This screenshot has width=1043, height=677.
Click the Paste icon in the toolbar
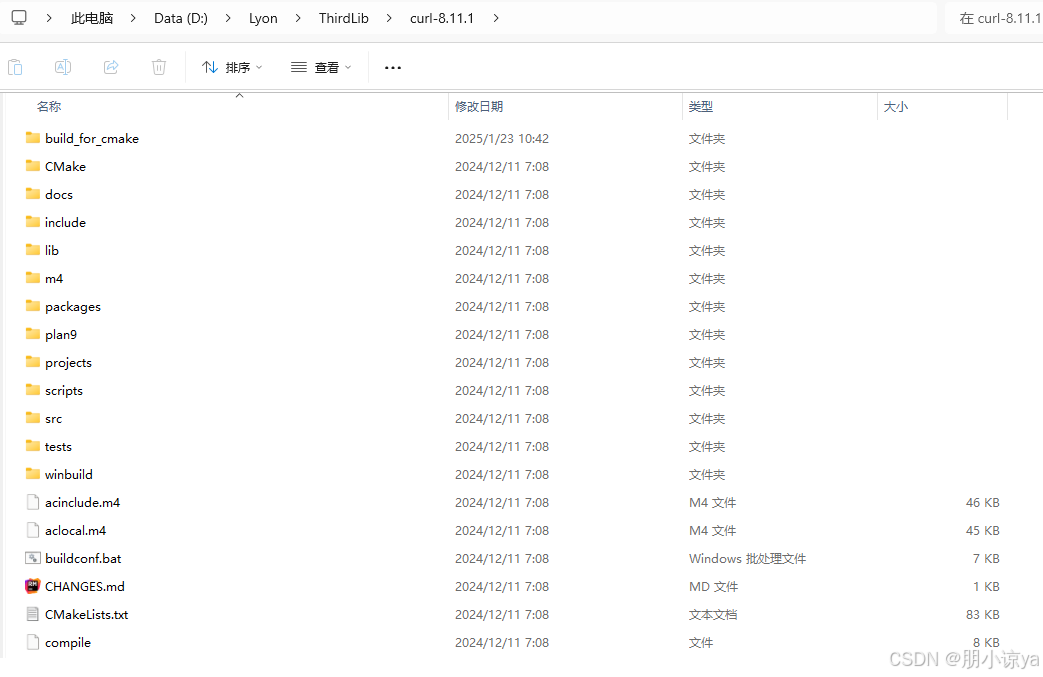[15, 67]
